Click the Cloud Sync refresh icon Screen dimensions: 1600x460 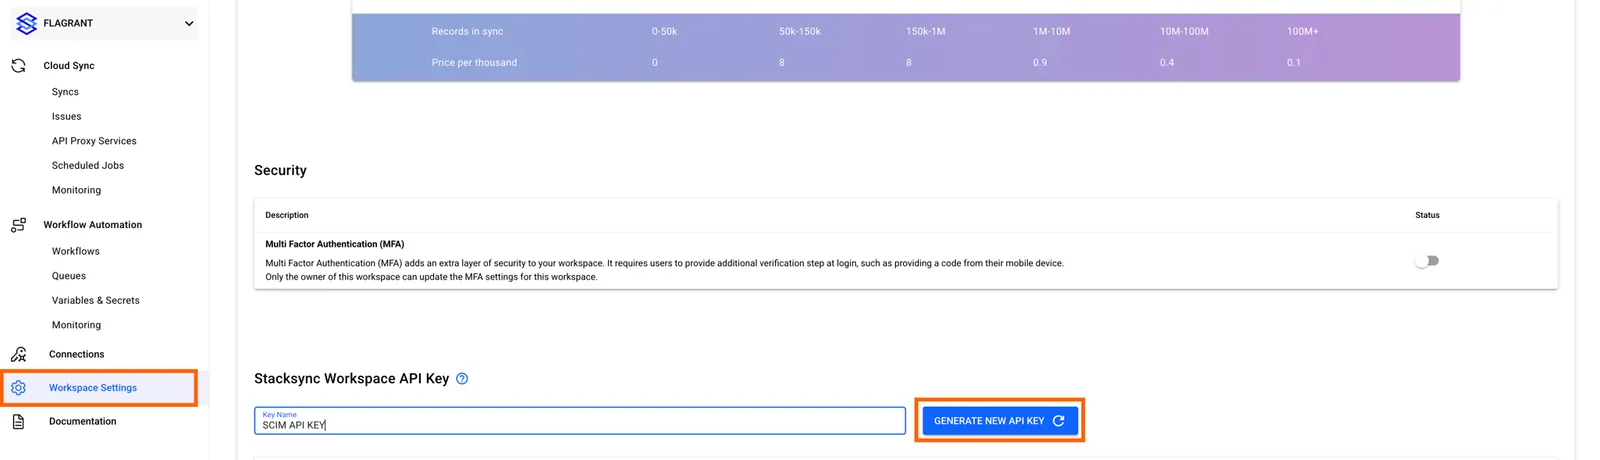[18, 66]
